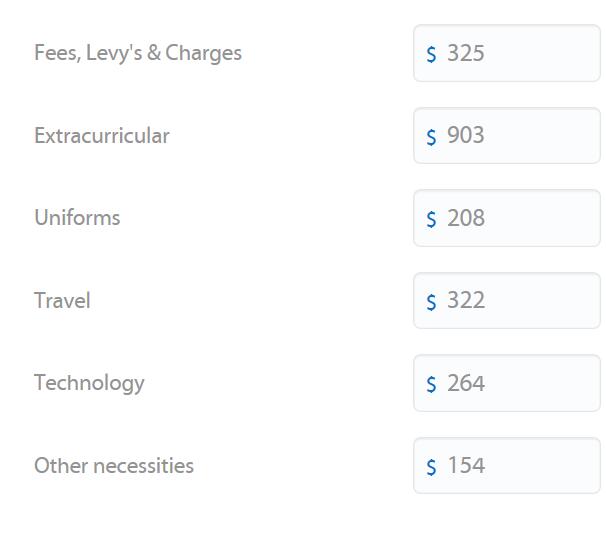Click the Extracurricular label text

click(x=102, y=136)
